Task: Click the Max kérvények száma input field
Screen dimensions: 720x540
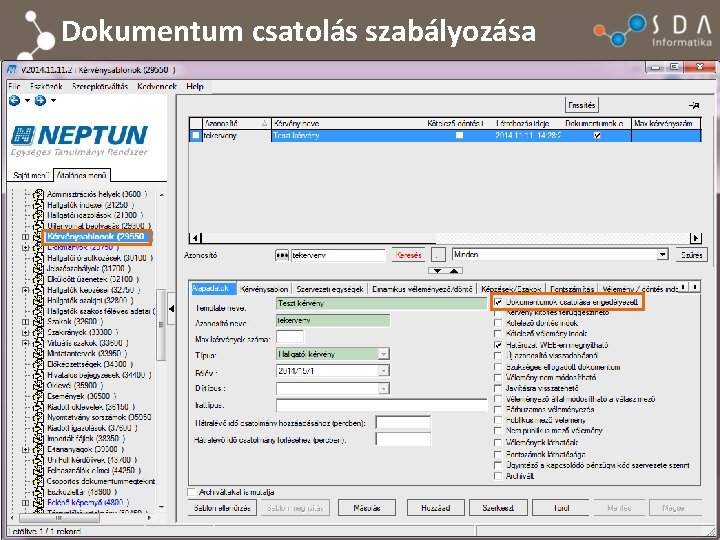Action: [x=290, y=337]
